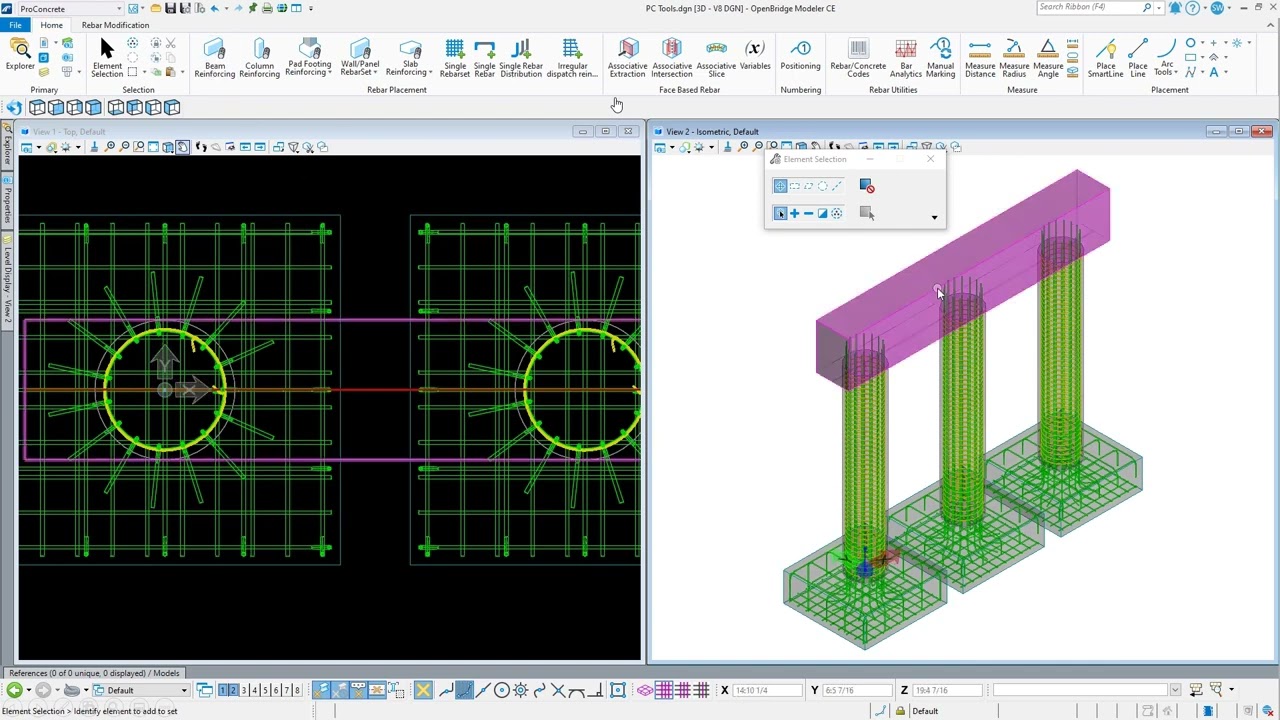The width and height of the screenshot is (1280, 720).
Task: Toggle AccuSnap multi-snap yellow X button
Action: 423,690
